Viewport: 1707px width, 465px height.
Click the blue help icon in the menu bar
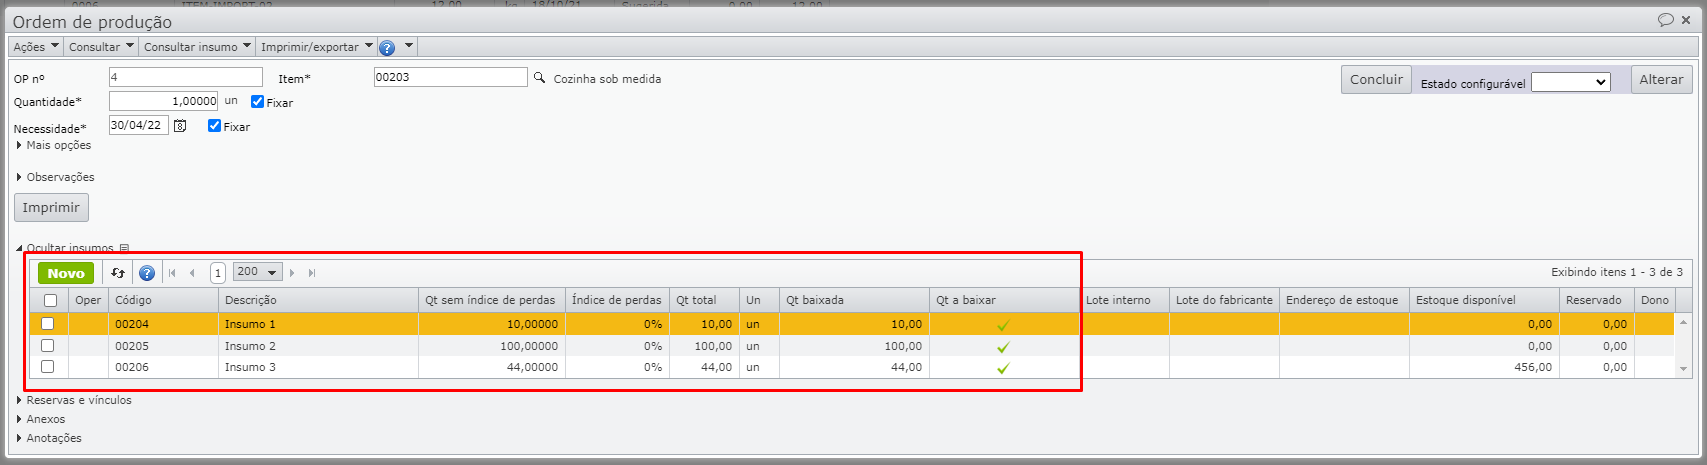(387, 47)
